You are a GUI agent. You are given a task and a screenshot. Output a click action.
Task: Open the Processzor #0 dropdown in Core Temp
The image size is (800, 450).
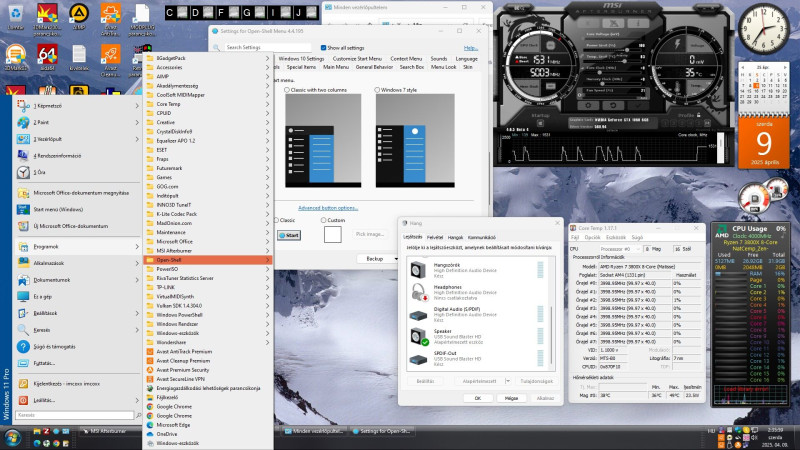[x=619, y=249]
